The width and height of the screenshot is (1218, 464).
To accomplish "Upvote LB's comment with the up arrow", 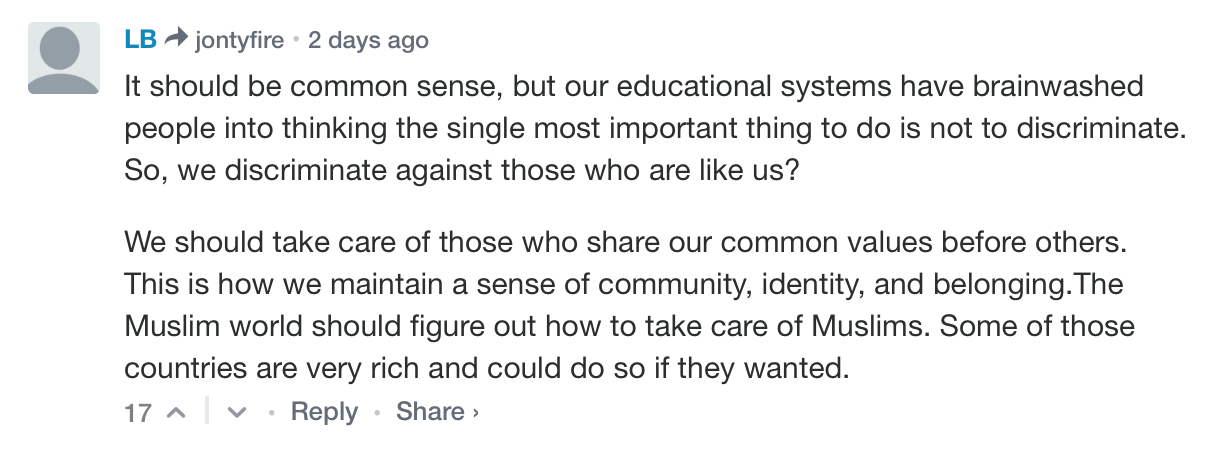I will tap(176, 412).
